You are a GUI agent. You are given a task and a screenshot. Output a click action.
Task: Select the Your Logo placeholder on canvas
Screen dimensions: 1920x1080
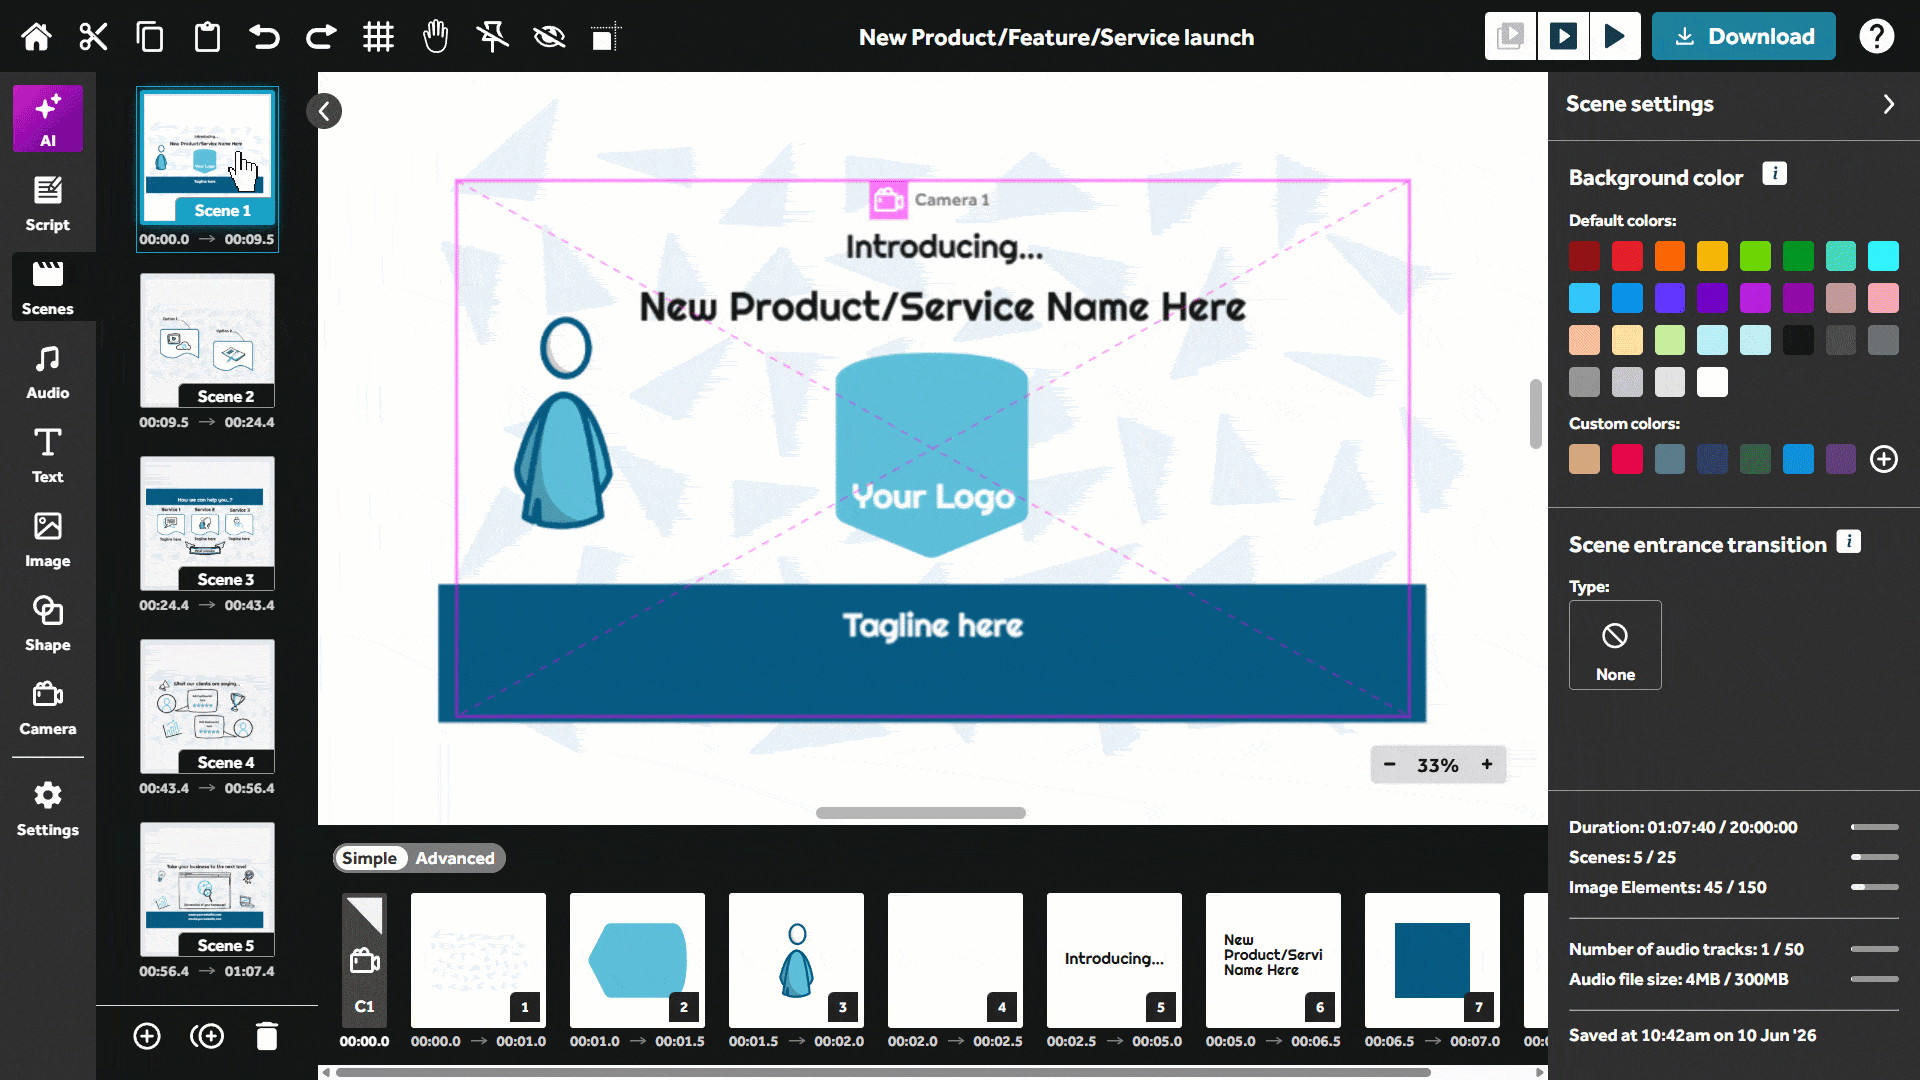(x=932, y=455)
